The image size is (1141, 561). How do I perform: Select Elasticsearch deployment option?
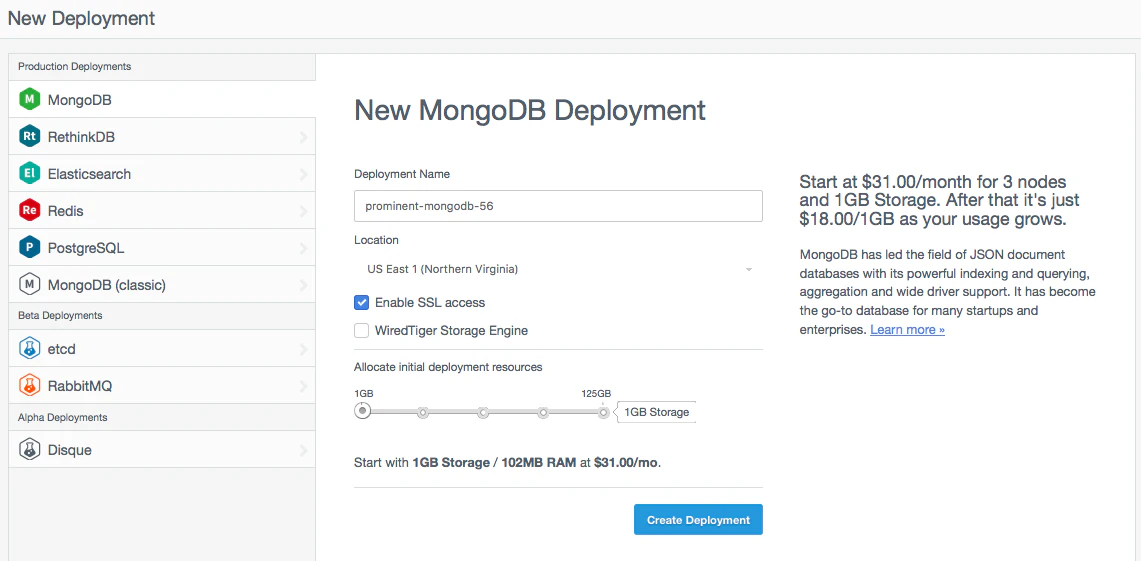pos(162,173)
